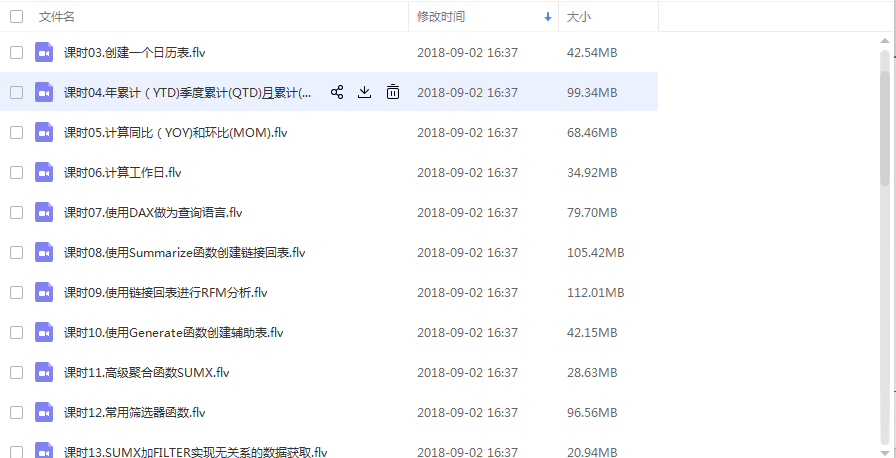Open file 课时09.使用链接回表进行RFM分析.flv
This screenshot has height=458, width=896.
click(x=166, y=292)
